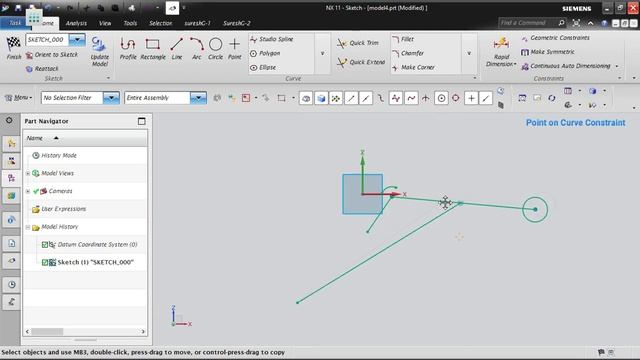640x360 pixels.
Task: Expand the Curve gallery more arrow
Action: [x=322, y=53]
